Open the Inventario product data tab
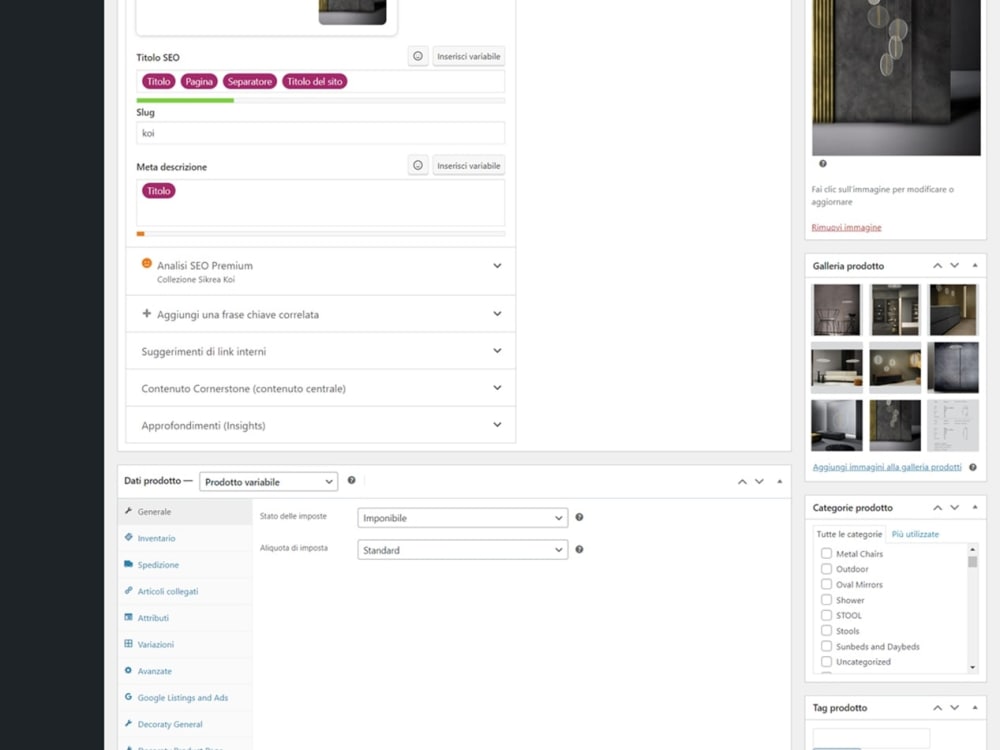 pos(185,538)
